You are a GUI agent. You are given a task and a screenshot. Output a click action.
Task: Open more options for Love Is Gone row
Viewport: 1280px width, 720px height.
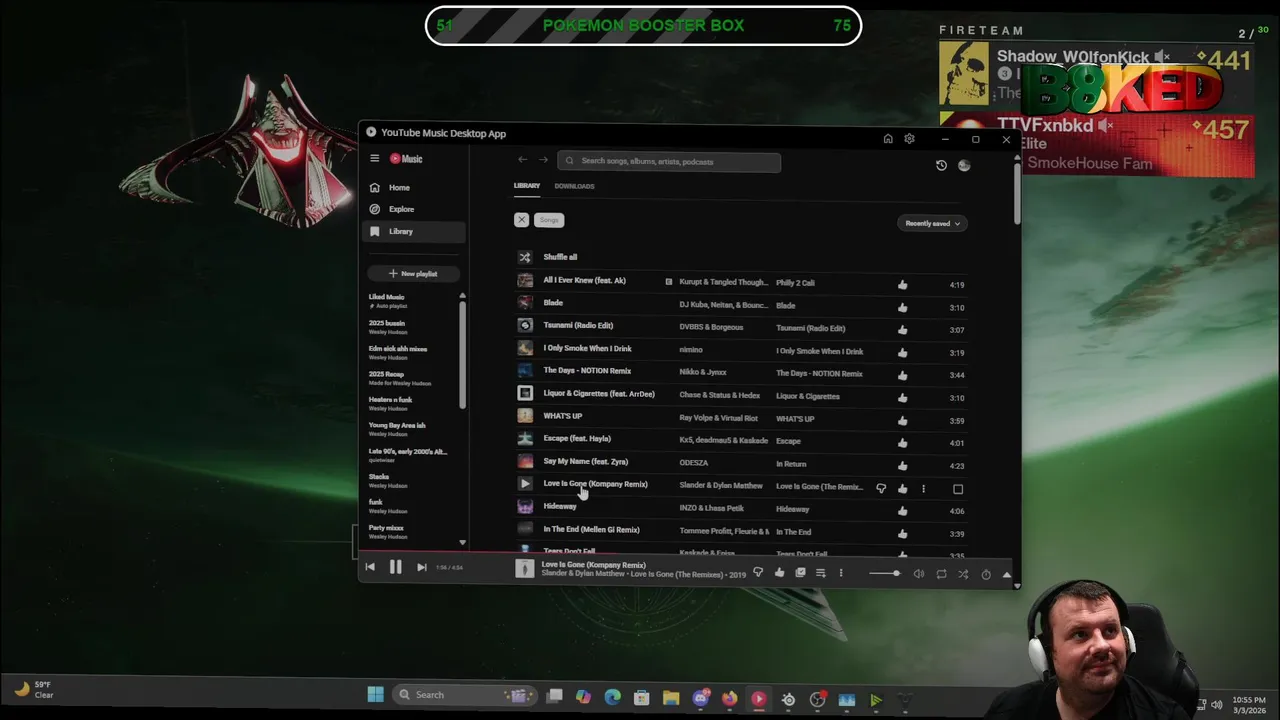click(x=923, y=488)
